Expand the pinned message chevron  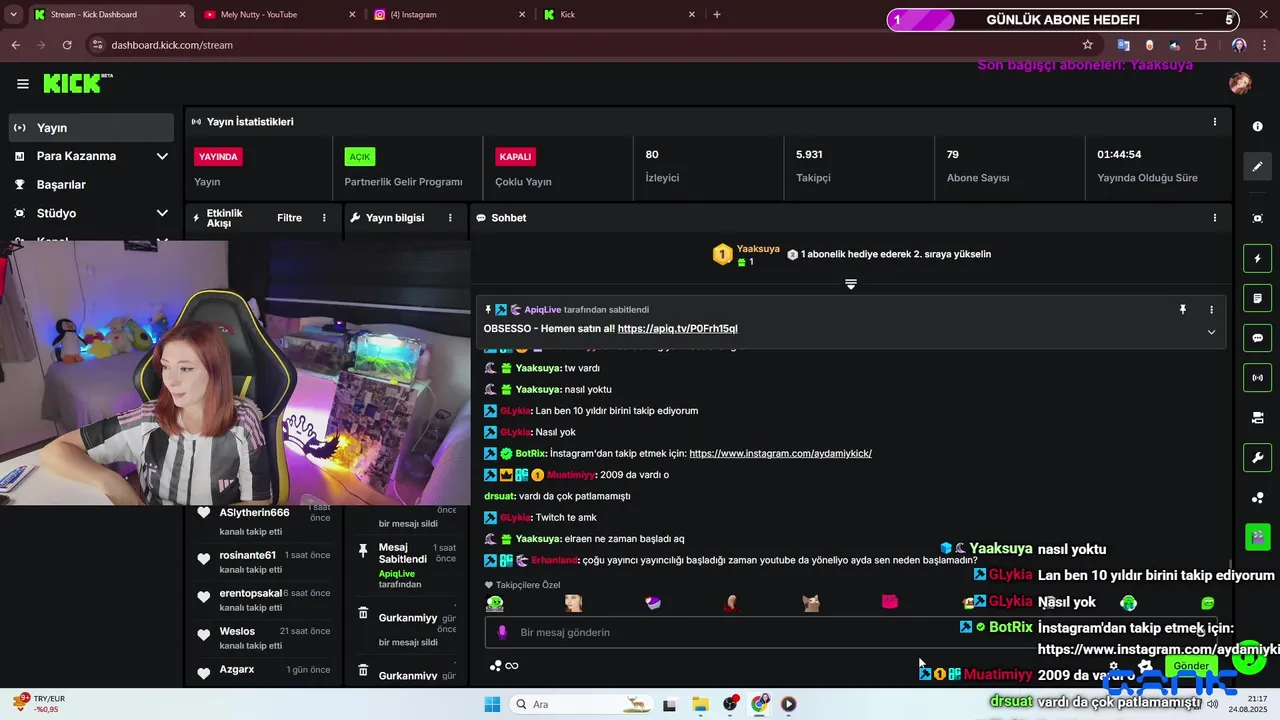[1211, 332]
